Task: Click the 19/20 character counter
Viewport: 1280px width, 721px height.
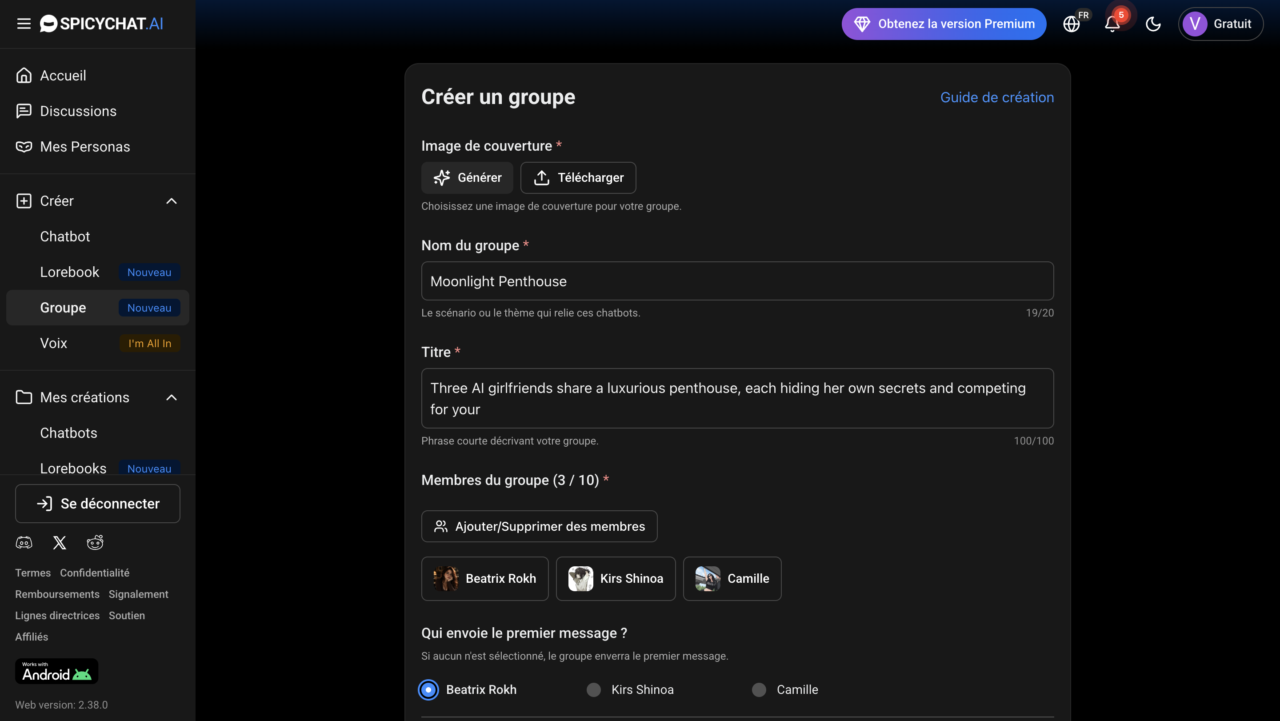Action: (1040, 313)
